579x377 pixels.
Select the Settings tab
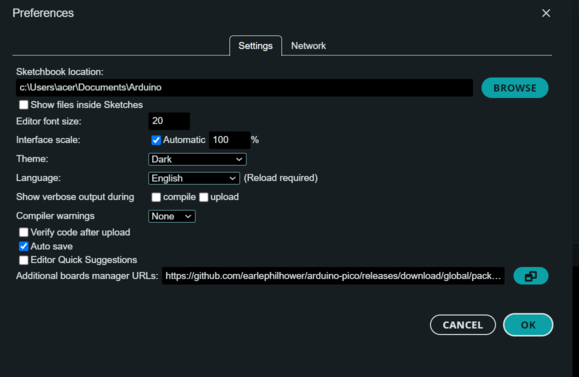256,46
